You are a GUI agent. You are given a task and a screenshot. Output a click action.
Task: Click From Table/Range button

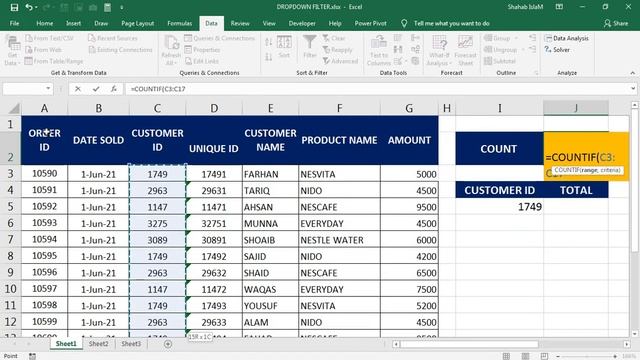pyautogui.click(x=54, y=61)
